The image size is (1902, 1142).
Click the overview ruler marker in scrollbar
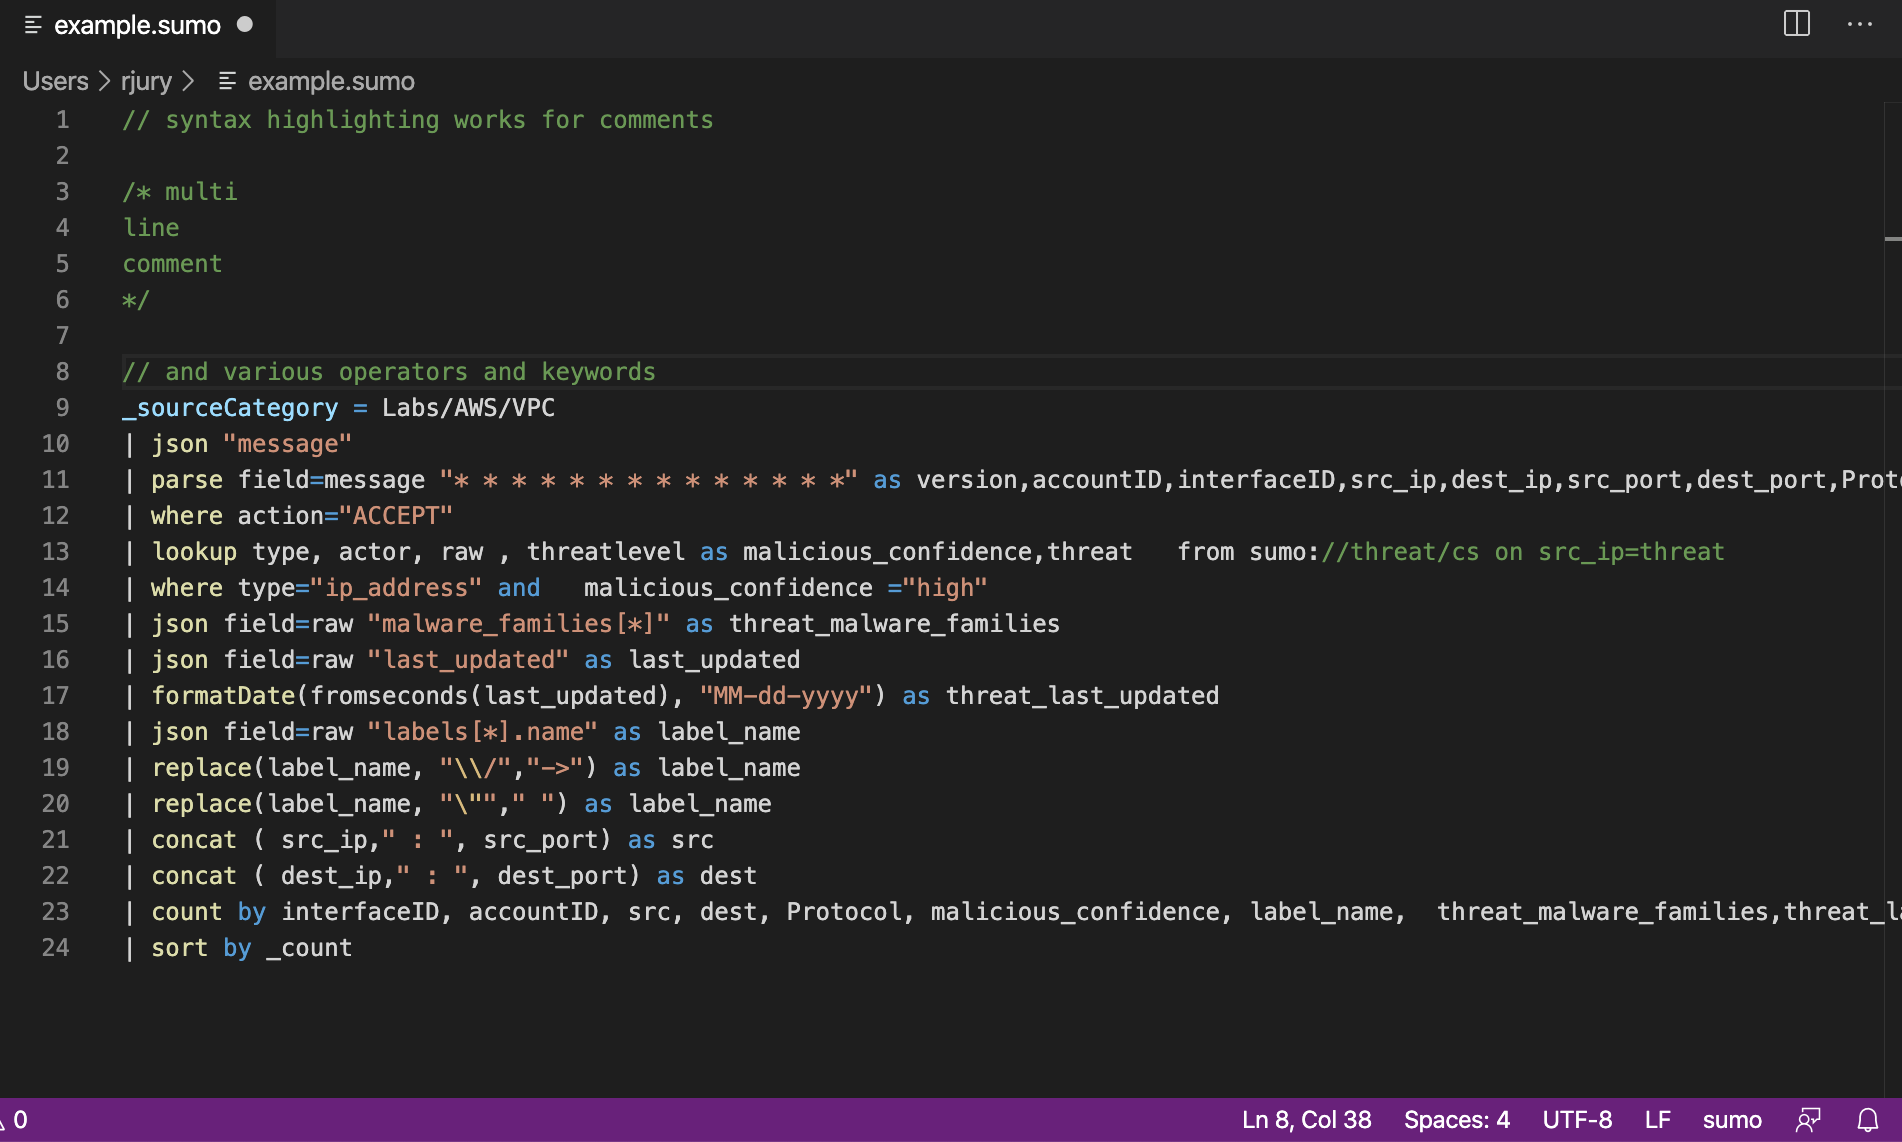(1893, 239)
